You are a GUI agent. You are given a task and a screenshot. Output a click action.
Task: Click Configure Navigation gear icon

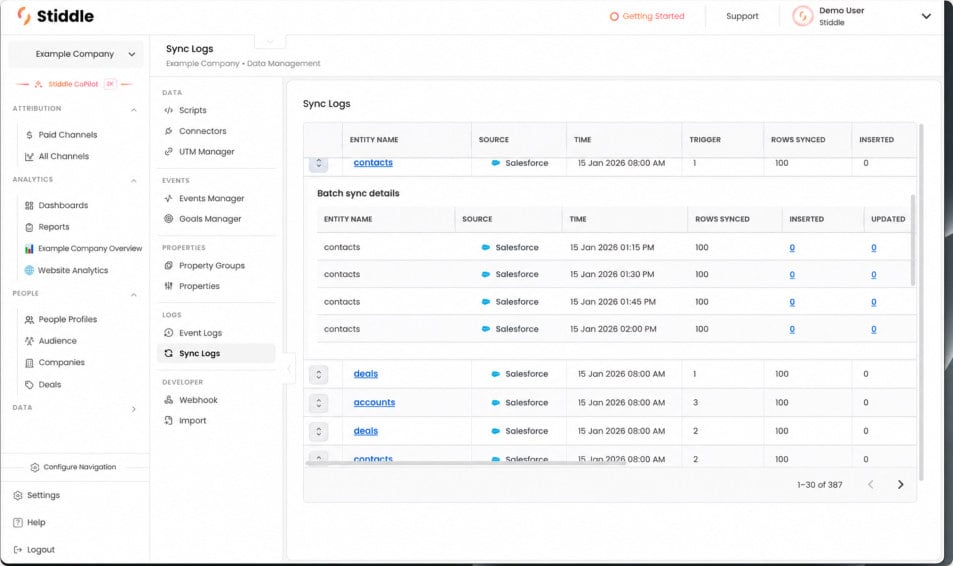tap(35, 467)
